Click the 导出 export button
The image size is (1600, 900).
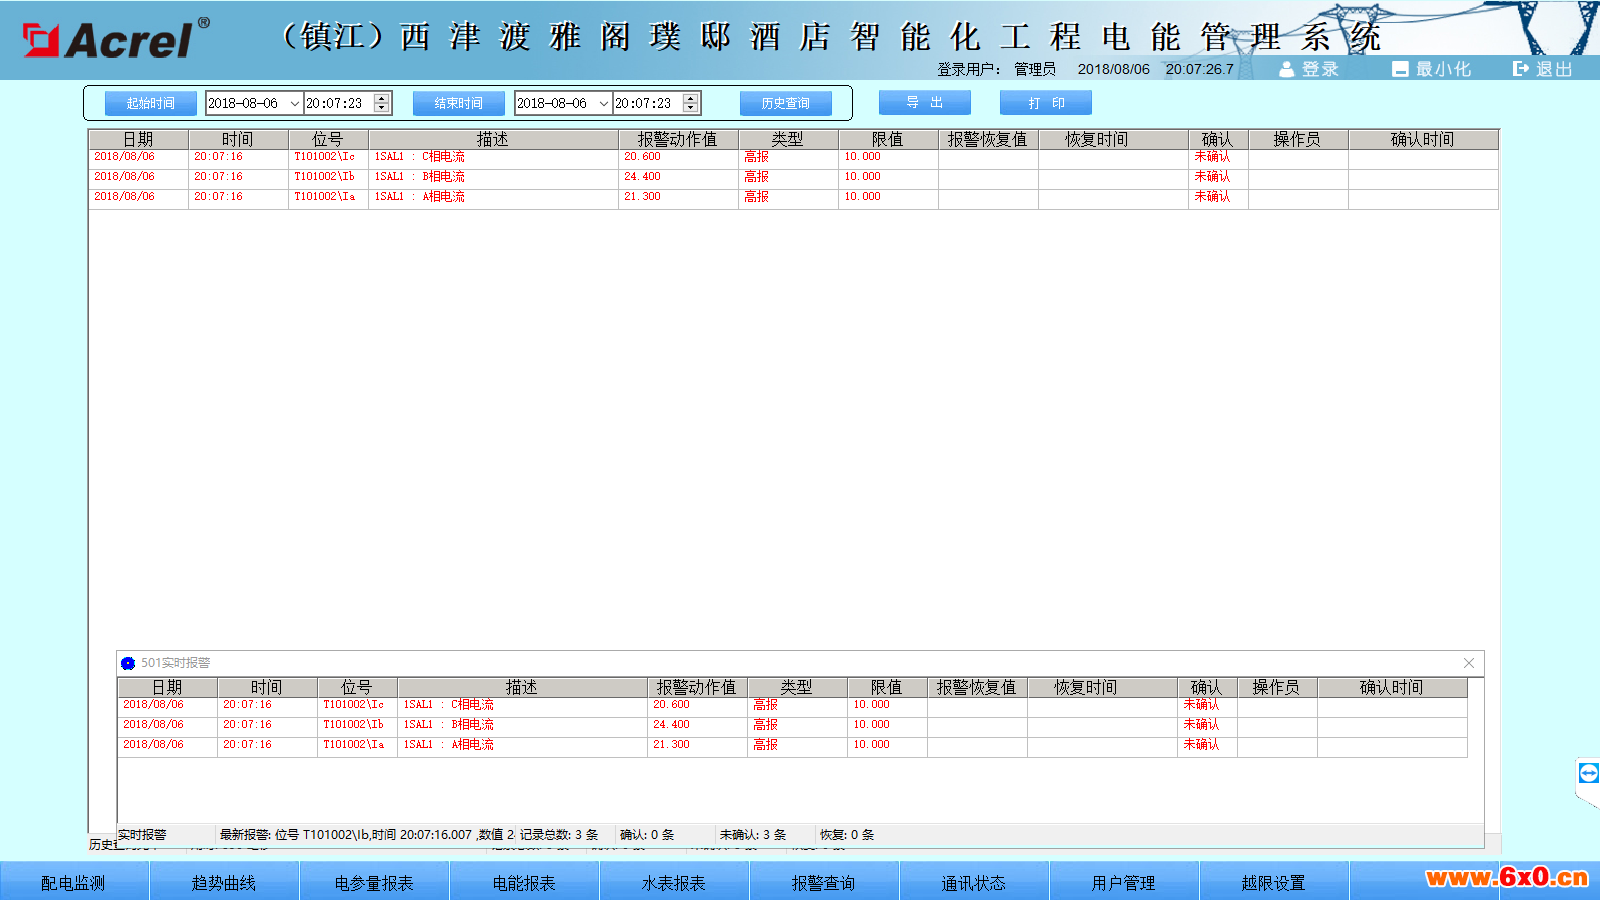[x=924, y=103]
